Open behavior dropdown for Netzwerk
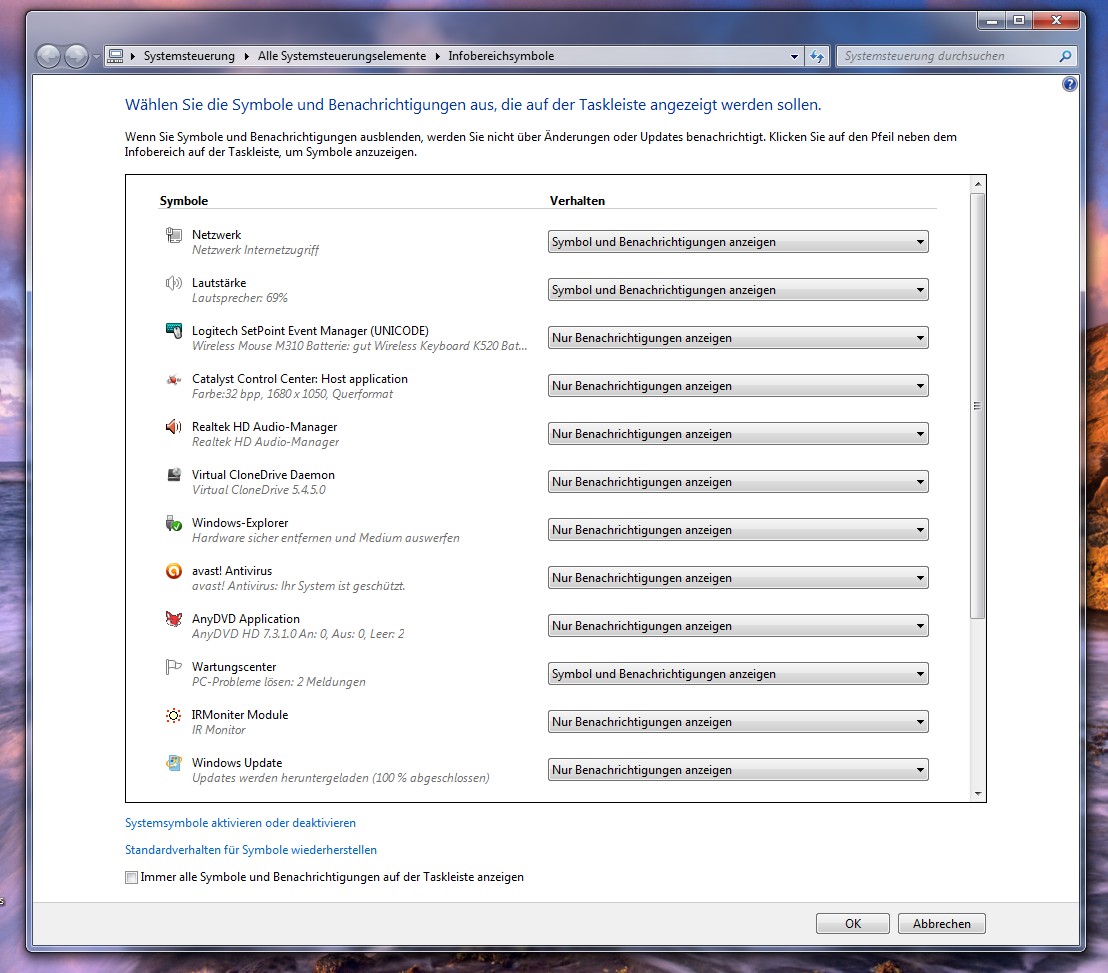 coord(738,242)
